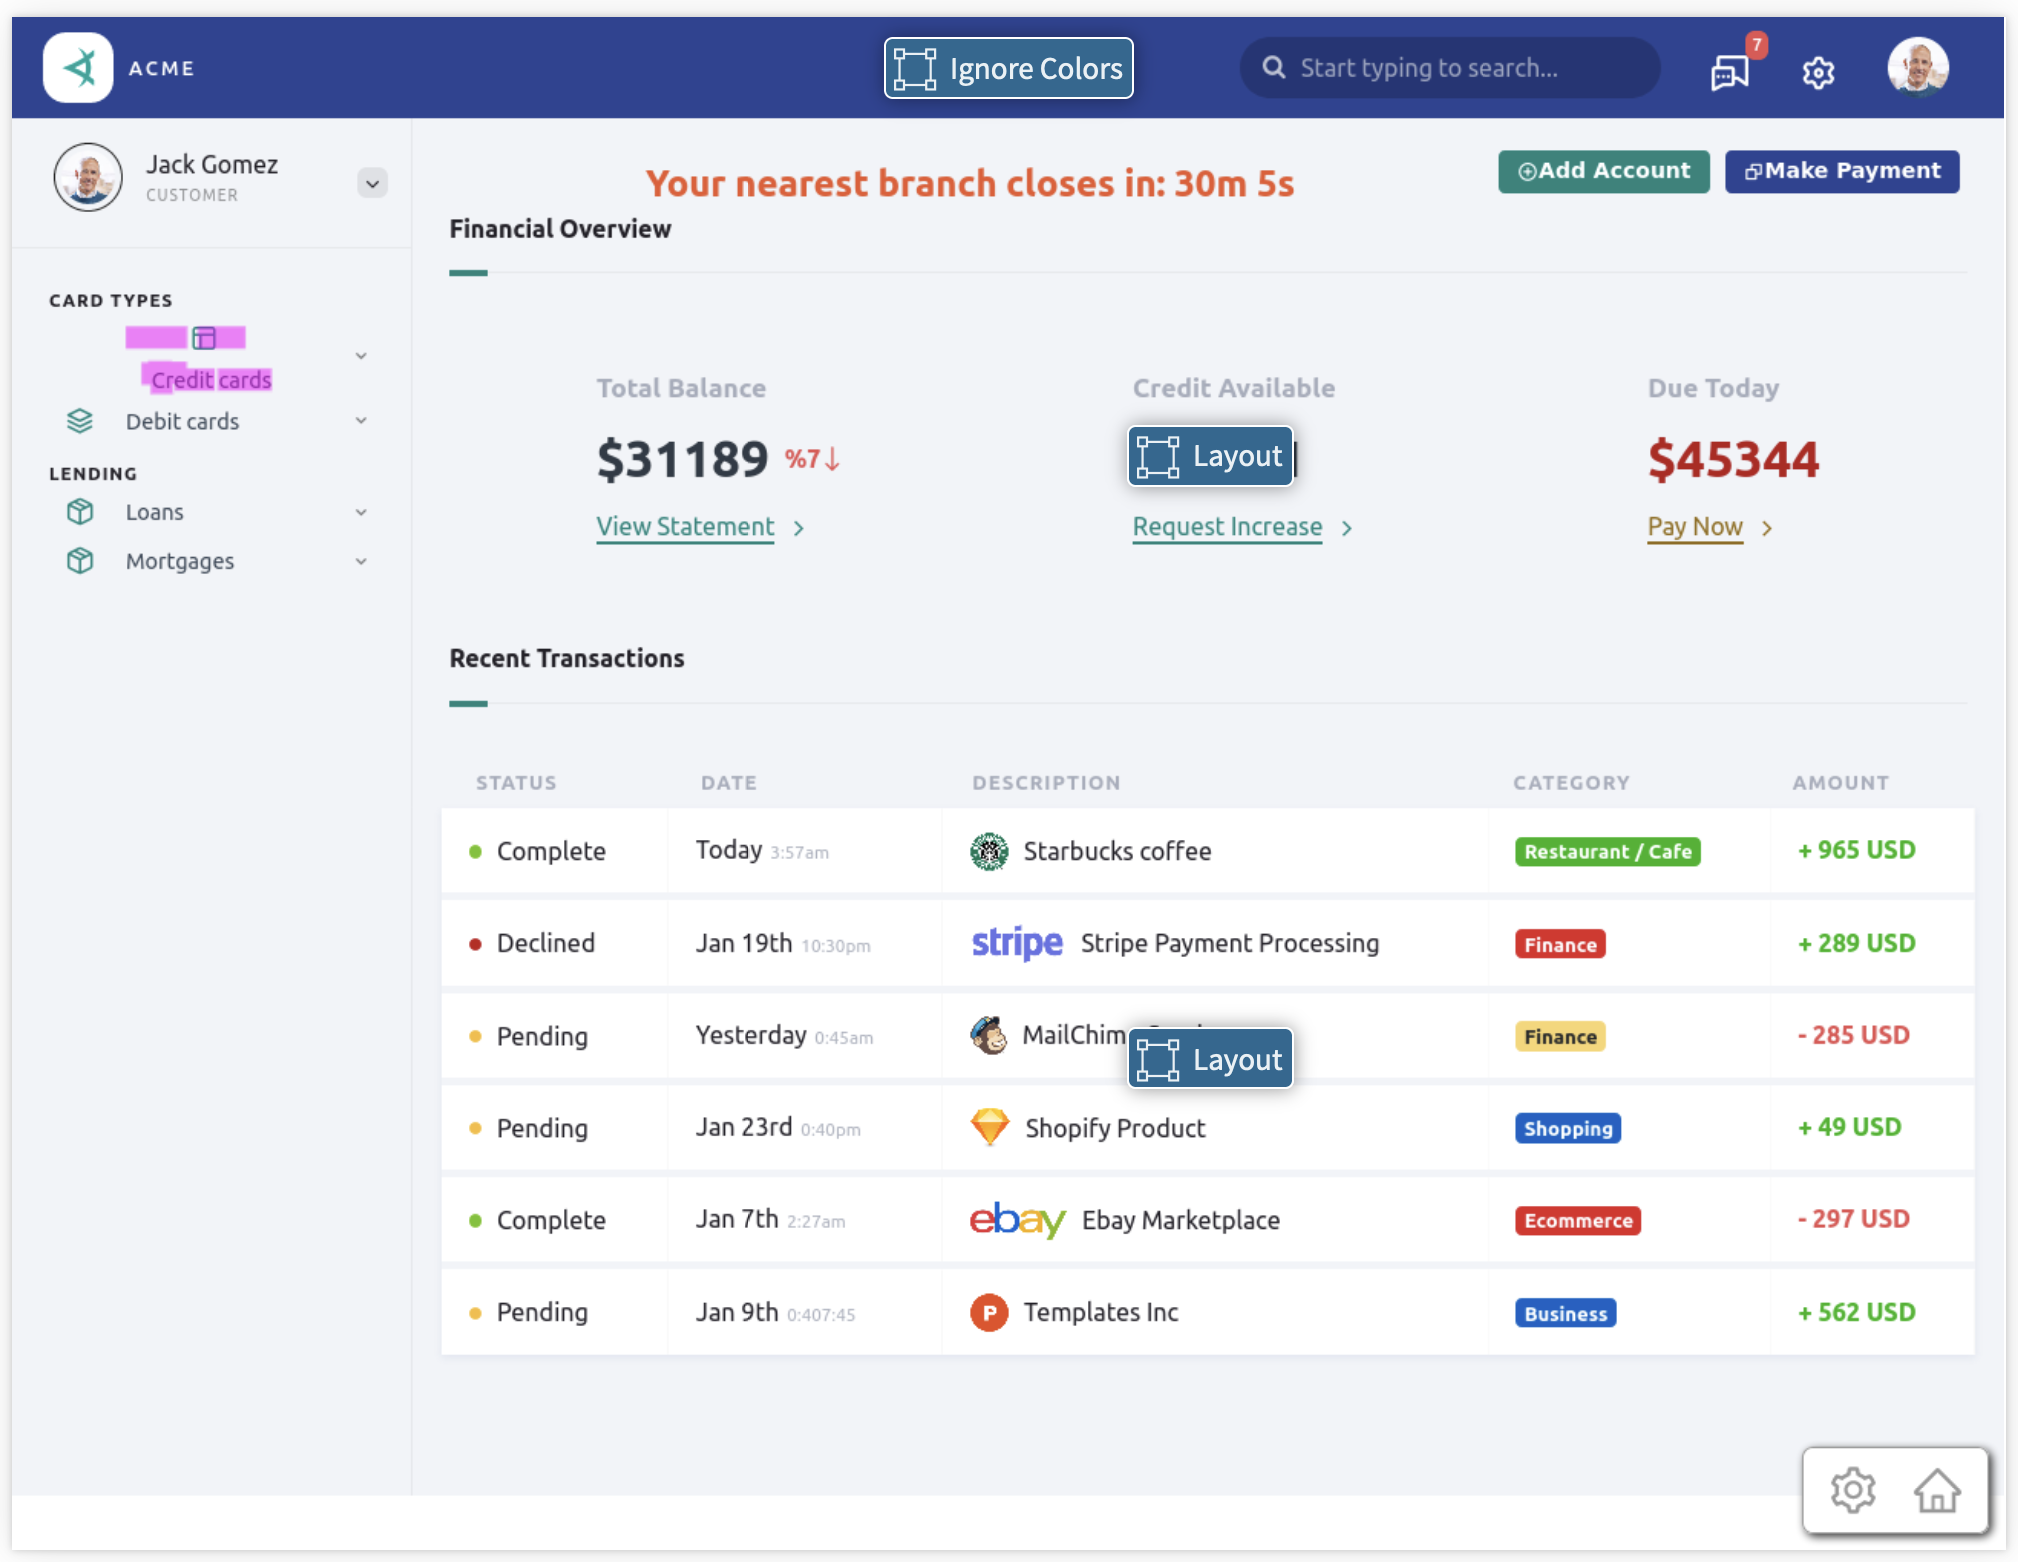Click the Add Account button

point(1603,171)
